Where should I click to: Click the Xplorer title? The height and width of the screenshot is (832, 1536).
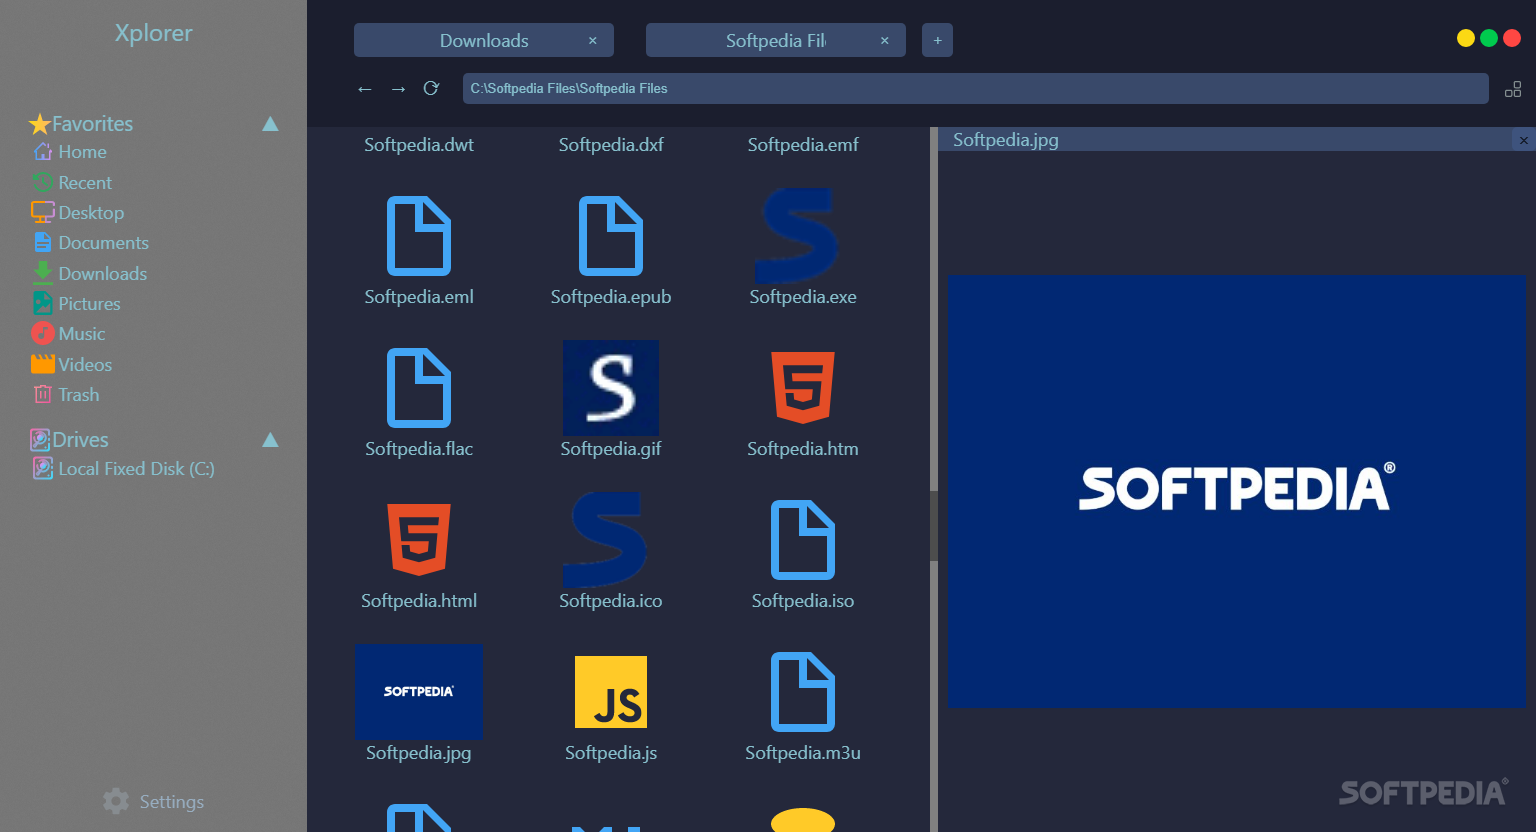[x=153, y=33]
